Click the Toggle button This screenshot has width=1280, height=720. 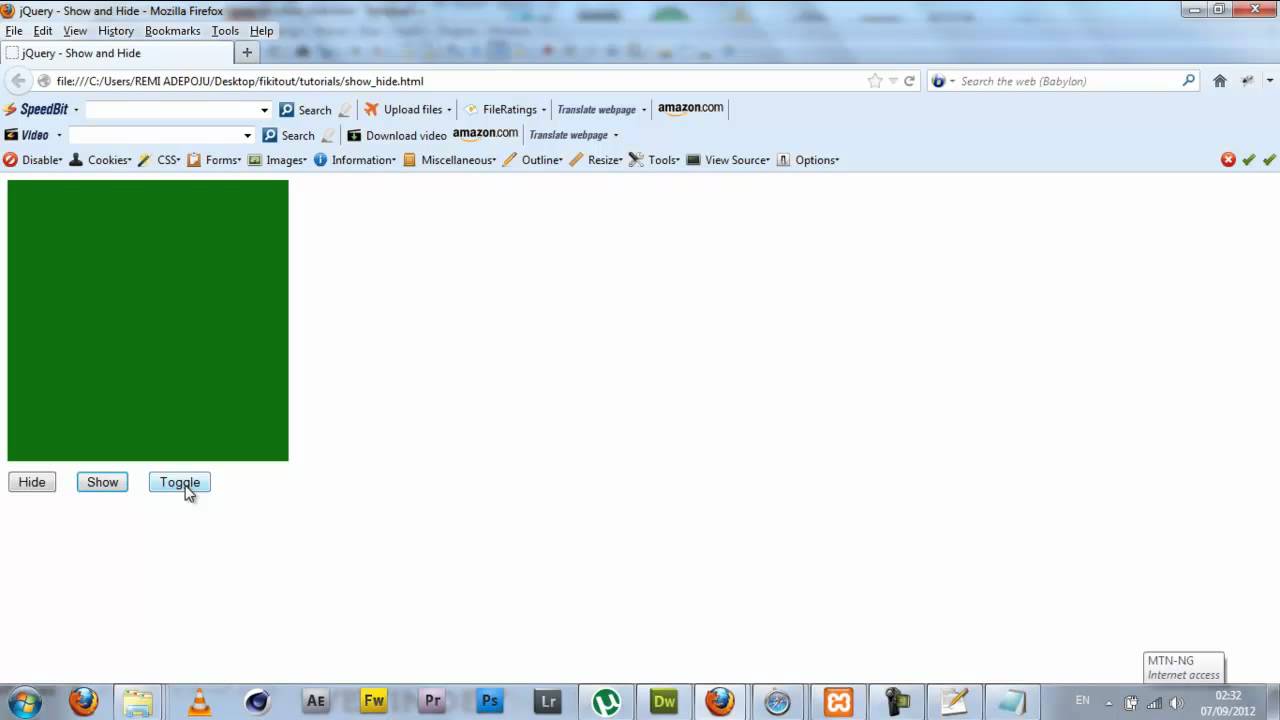coord(180,482)
